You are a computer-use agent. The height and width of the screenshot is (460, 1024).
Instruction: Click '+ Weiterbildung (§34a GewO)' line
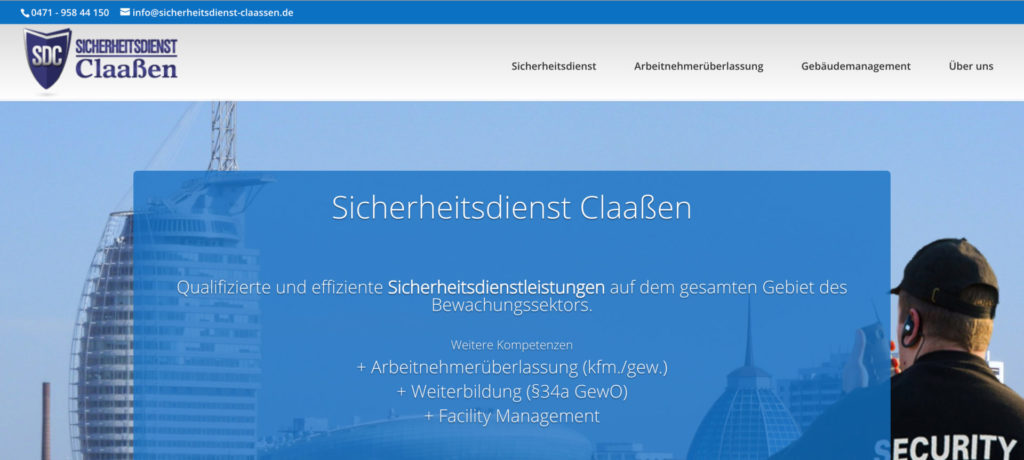(x=512, y=391)
